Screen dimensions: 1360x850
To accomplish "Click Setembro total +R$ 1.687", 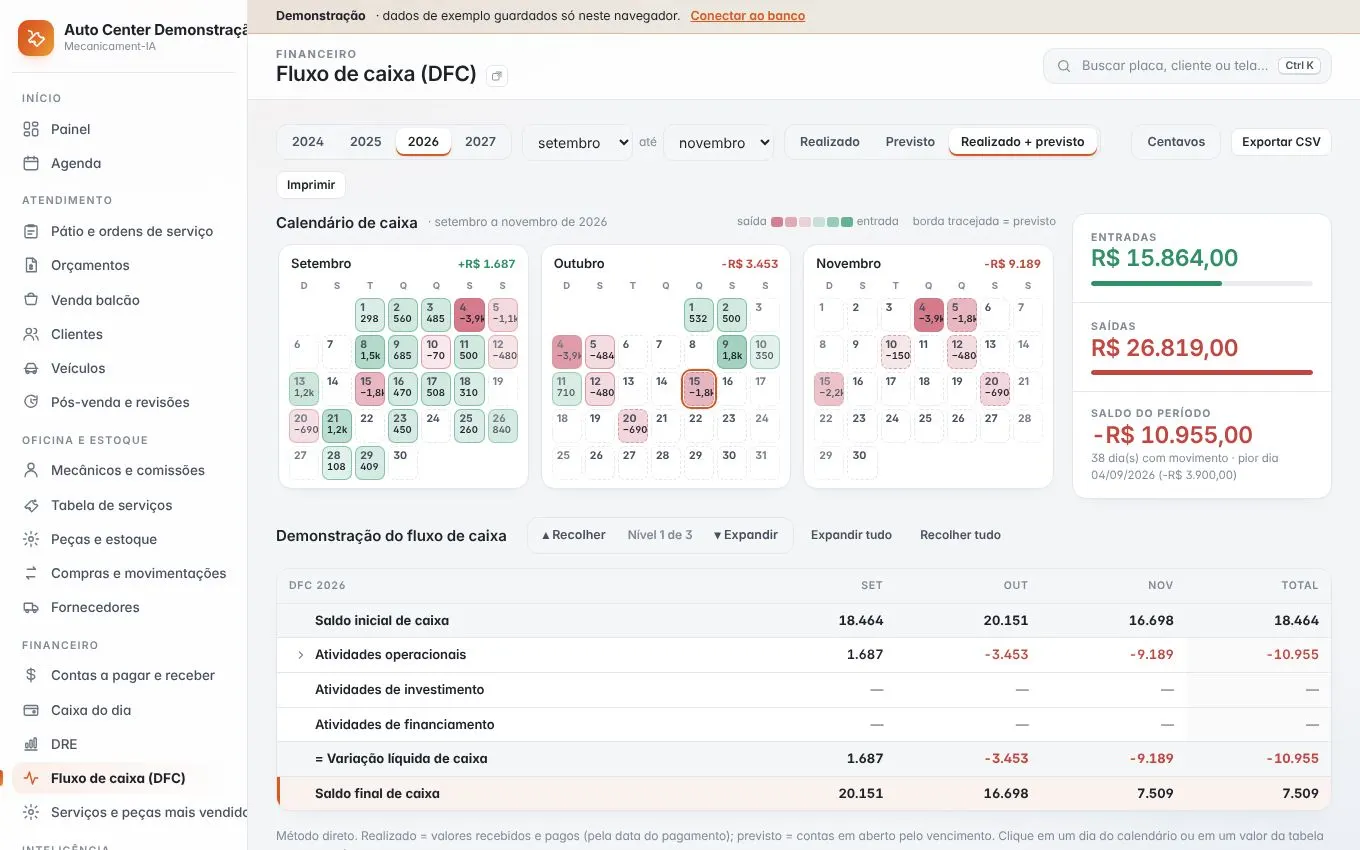I will [x=487, y=264].
